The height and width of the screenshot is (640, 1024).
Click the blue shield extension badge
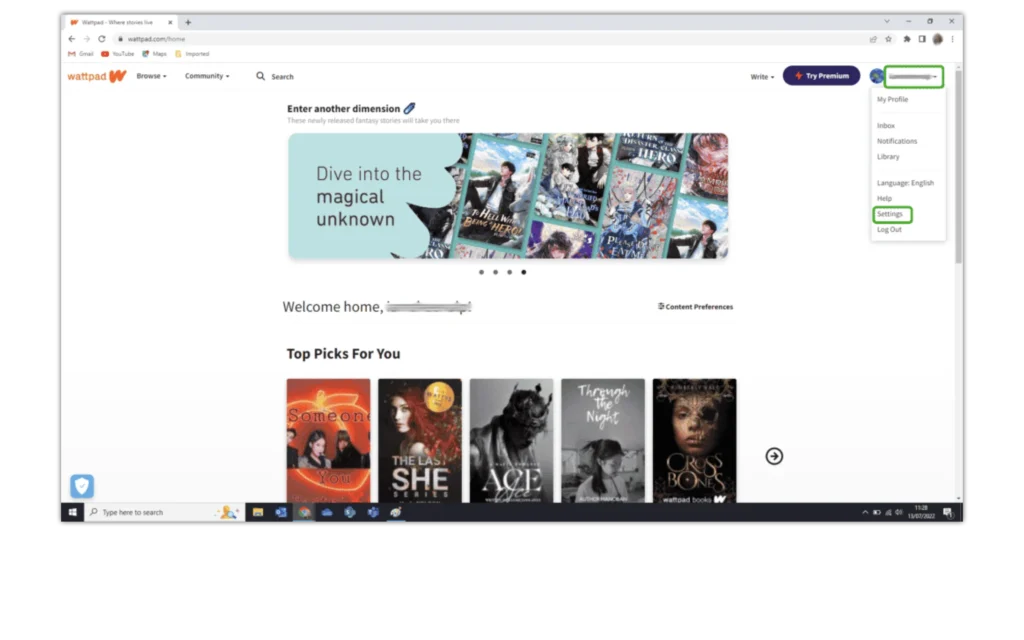[82, 486]
